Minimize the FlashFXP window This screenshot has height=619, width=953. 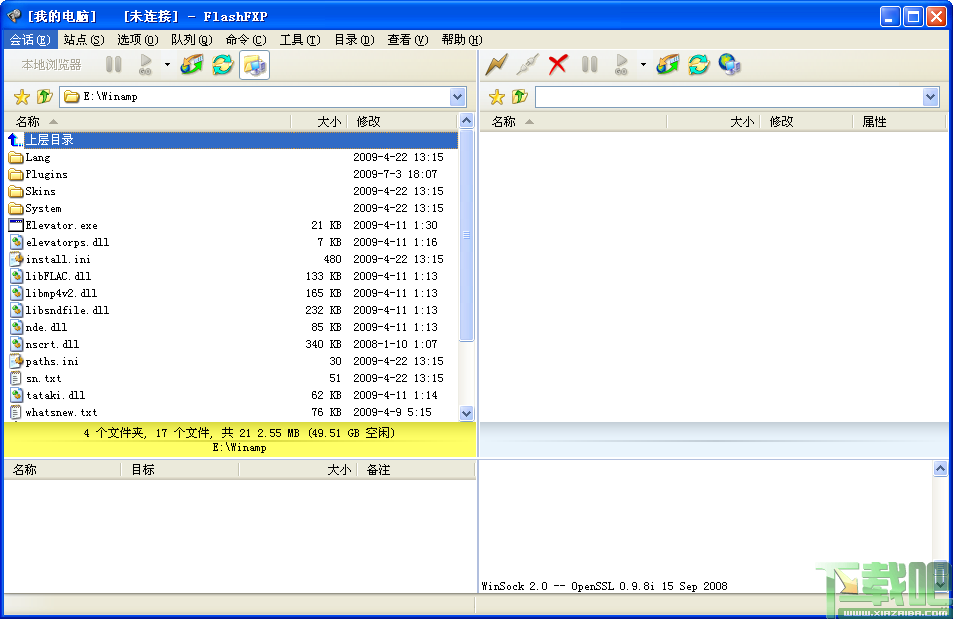[890, 16]
